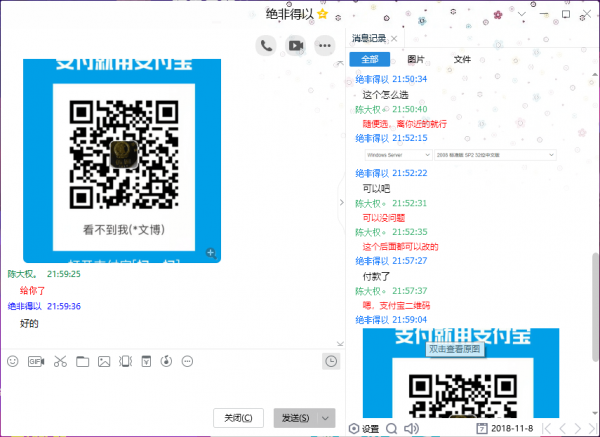Open the Windows Server dropdown in the history image
The width and height of the screenshot is (600, 437).
pos(398,155)
